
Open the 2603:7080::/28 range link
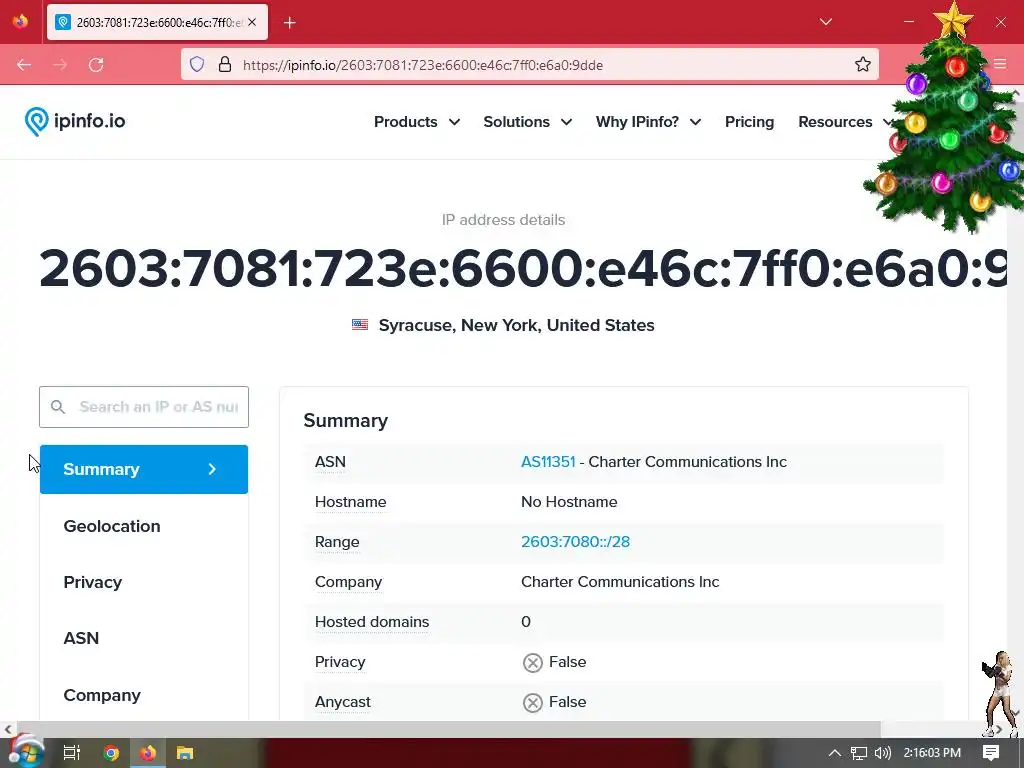(x=575, y=542)
